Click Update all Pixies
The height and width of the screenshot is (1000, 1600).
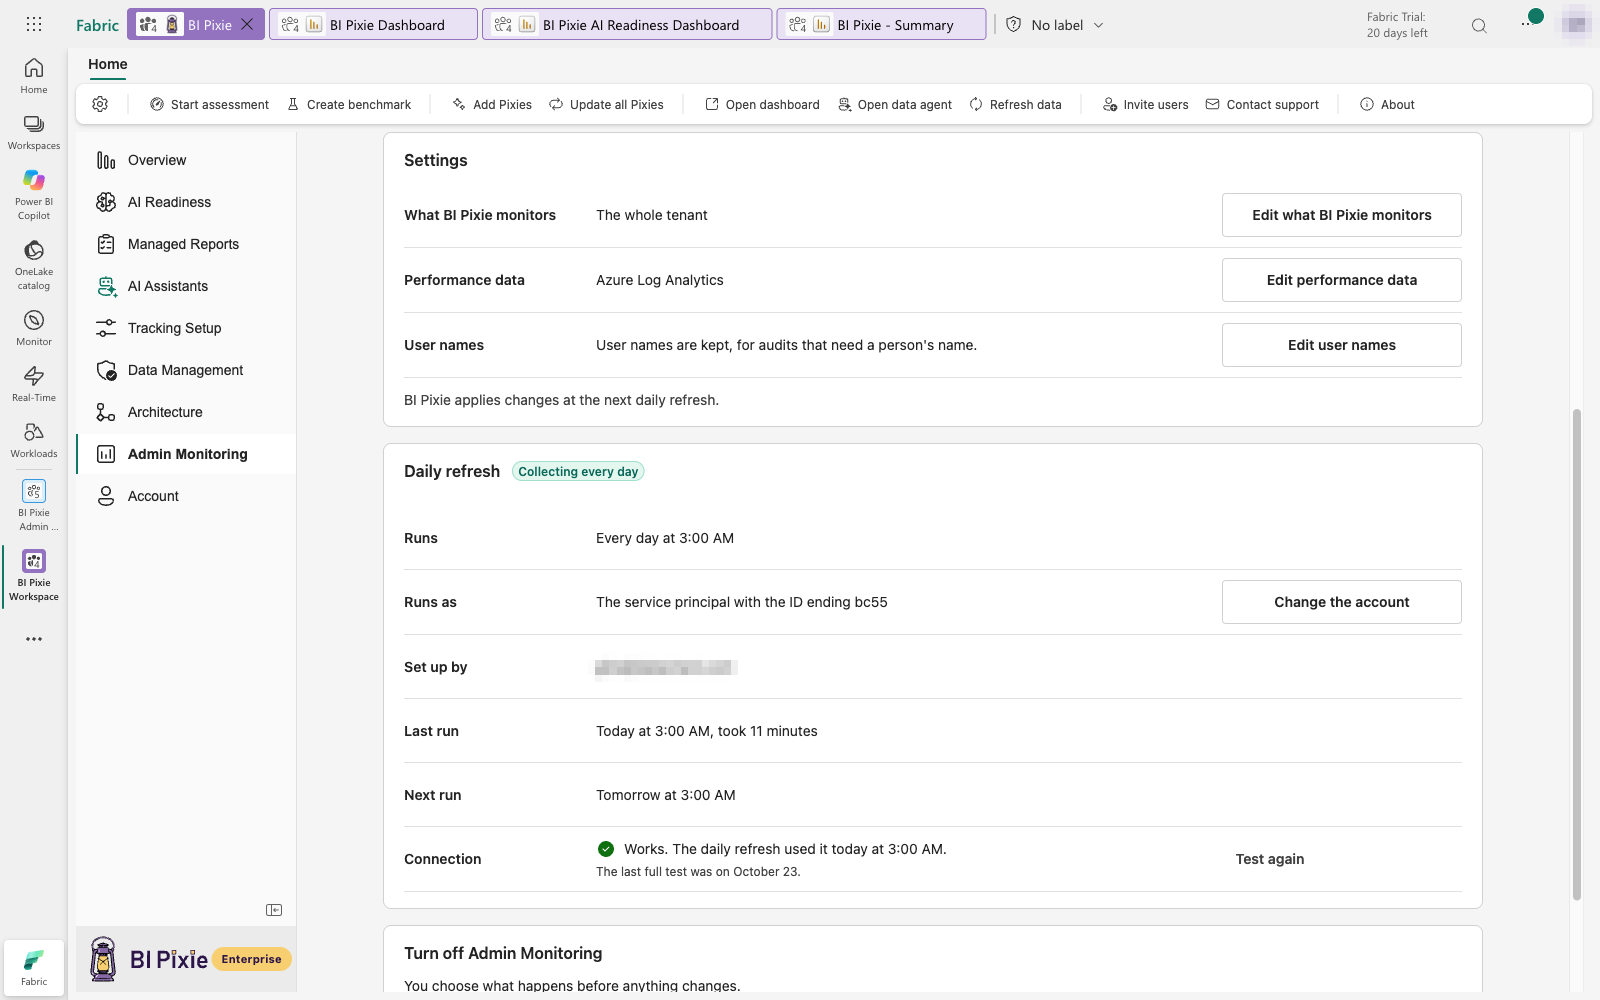point(606,104)
